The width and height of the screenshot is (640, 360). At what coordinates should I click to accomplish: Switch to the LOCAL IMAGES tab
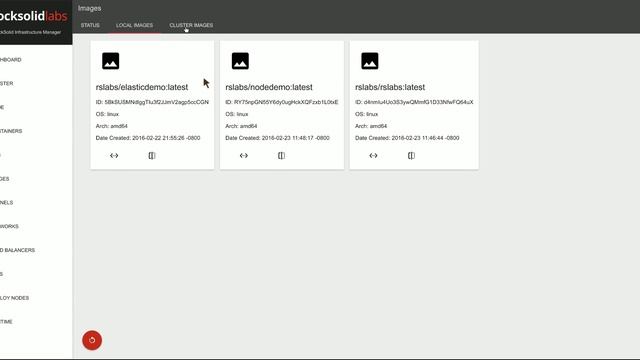click(134, 25)
